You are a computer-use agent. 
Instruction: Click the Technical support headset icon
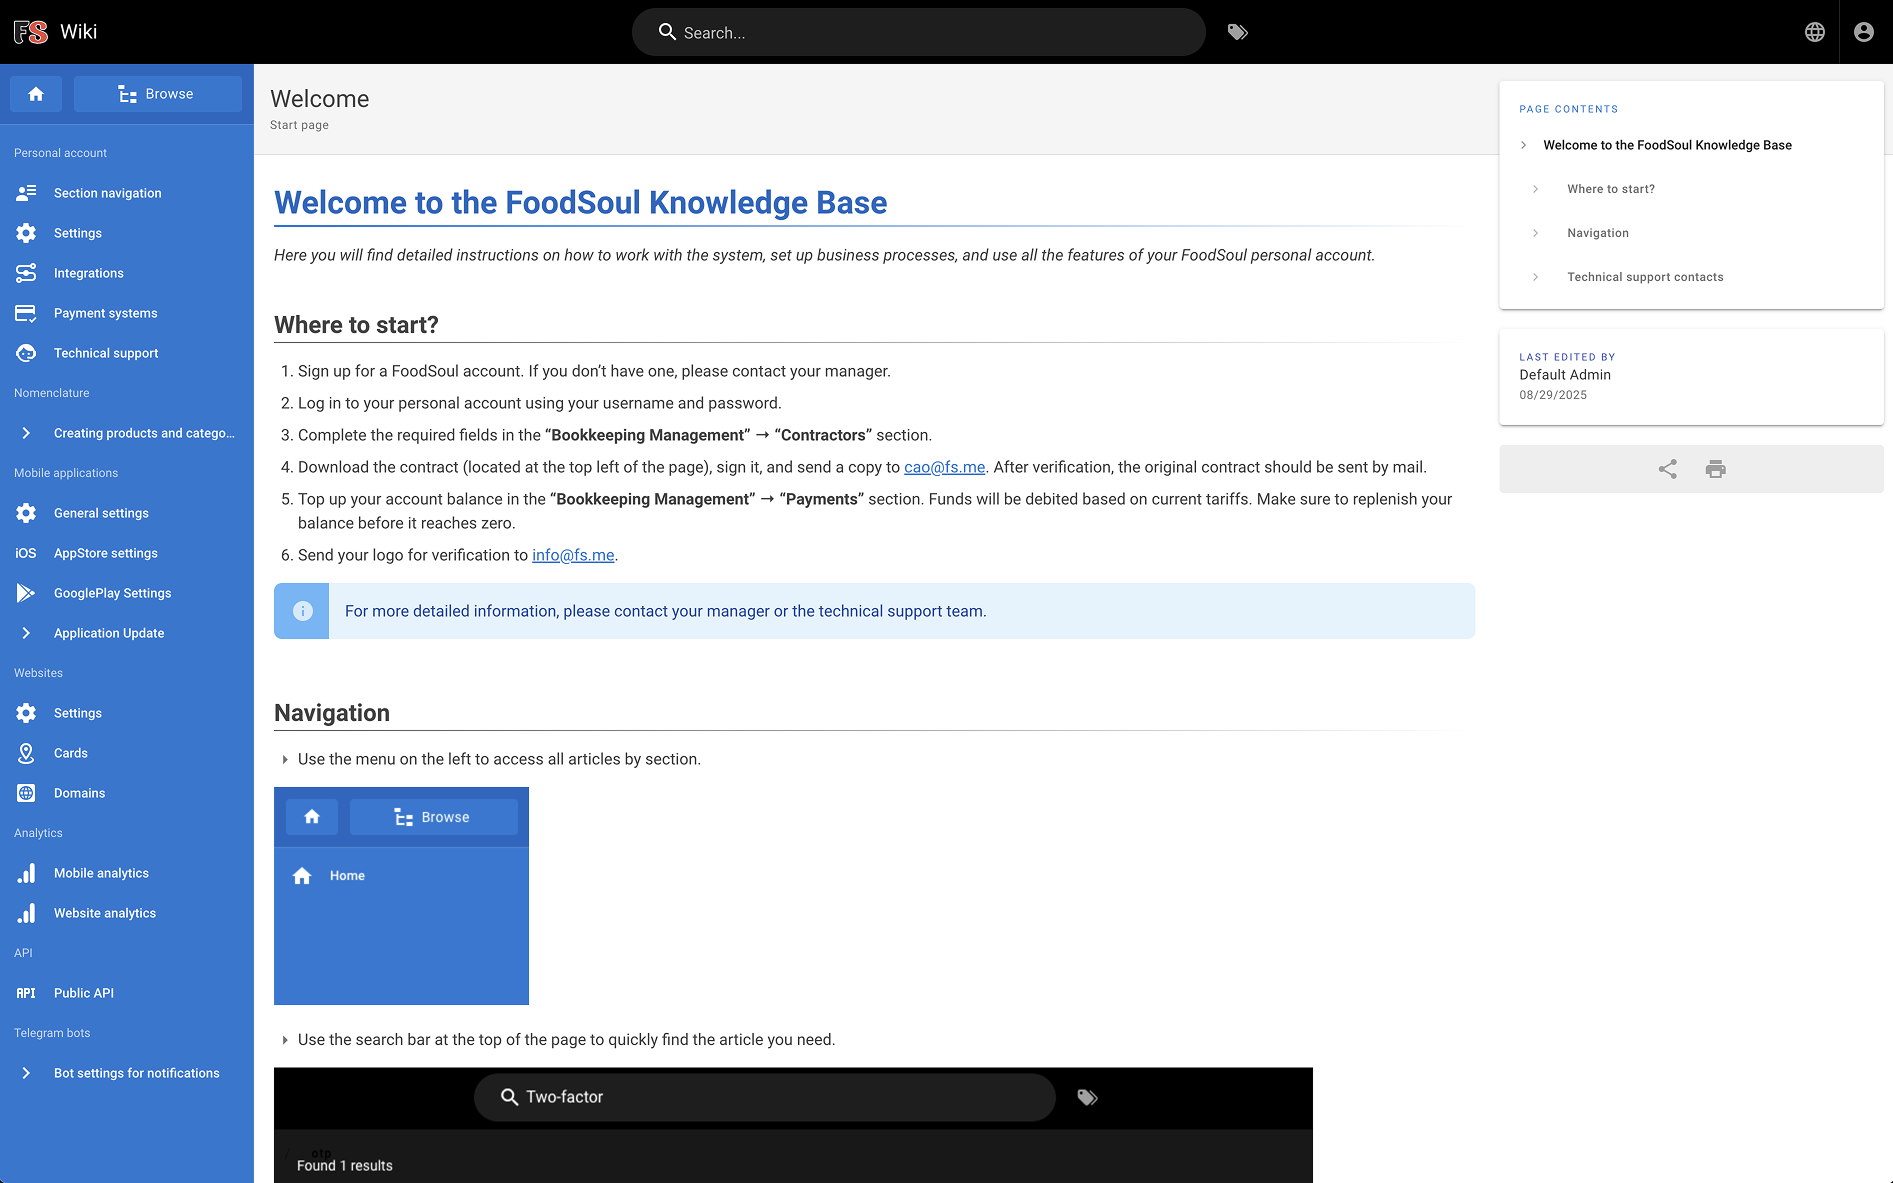pyautogui.click(x=26, y=353)
